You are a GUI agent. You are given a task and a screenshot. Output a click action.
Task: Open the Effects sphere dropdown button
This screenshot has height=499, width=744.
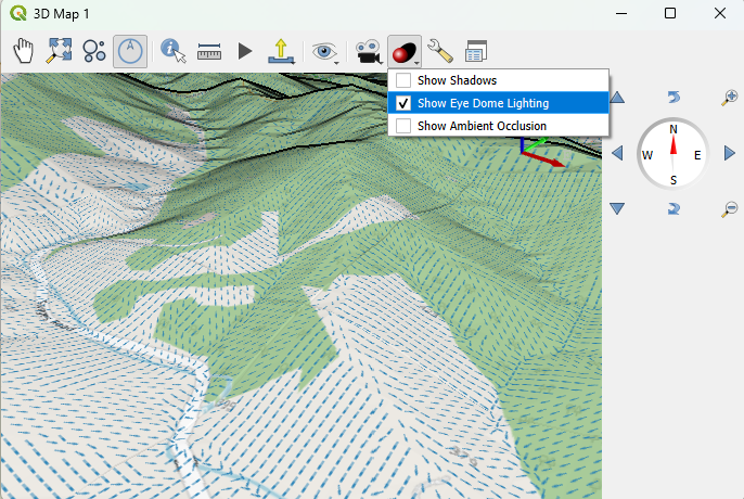click(404, 51)
